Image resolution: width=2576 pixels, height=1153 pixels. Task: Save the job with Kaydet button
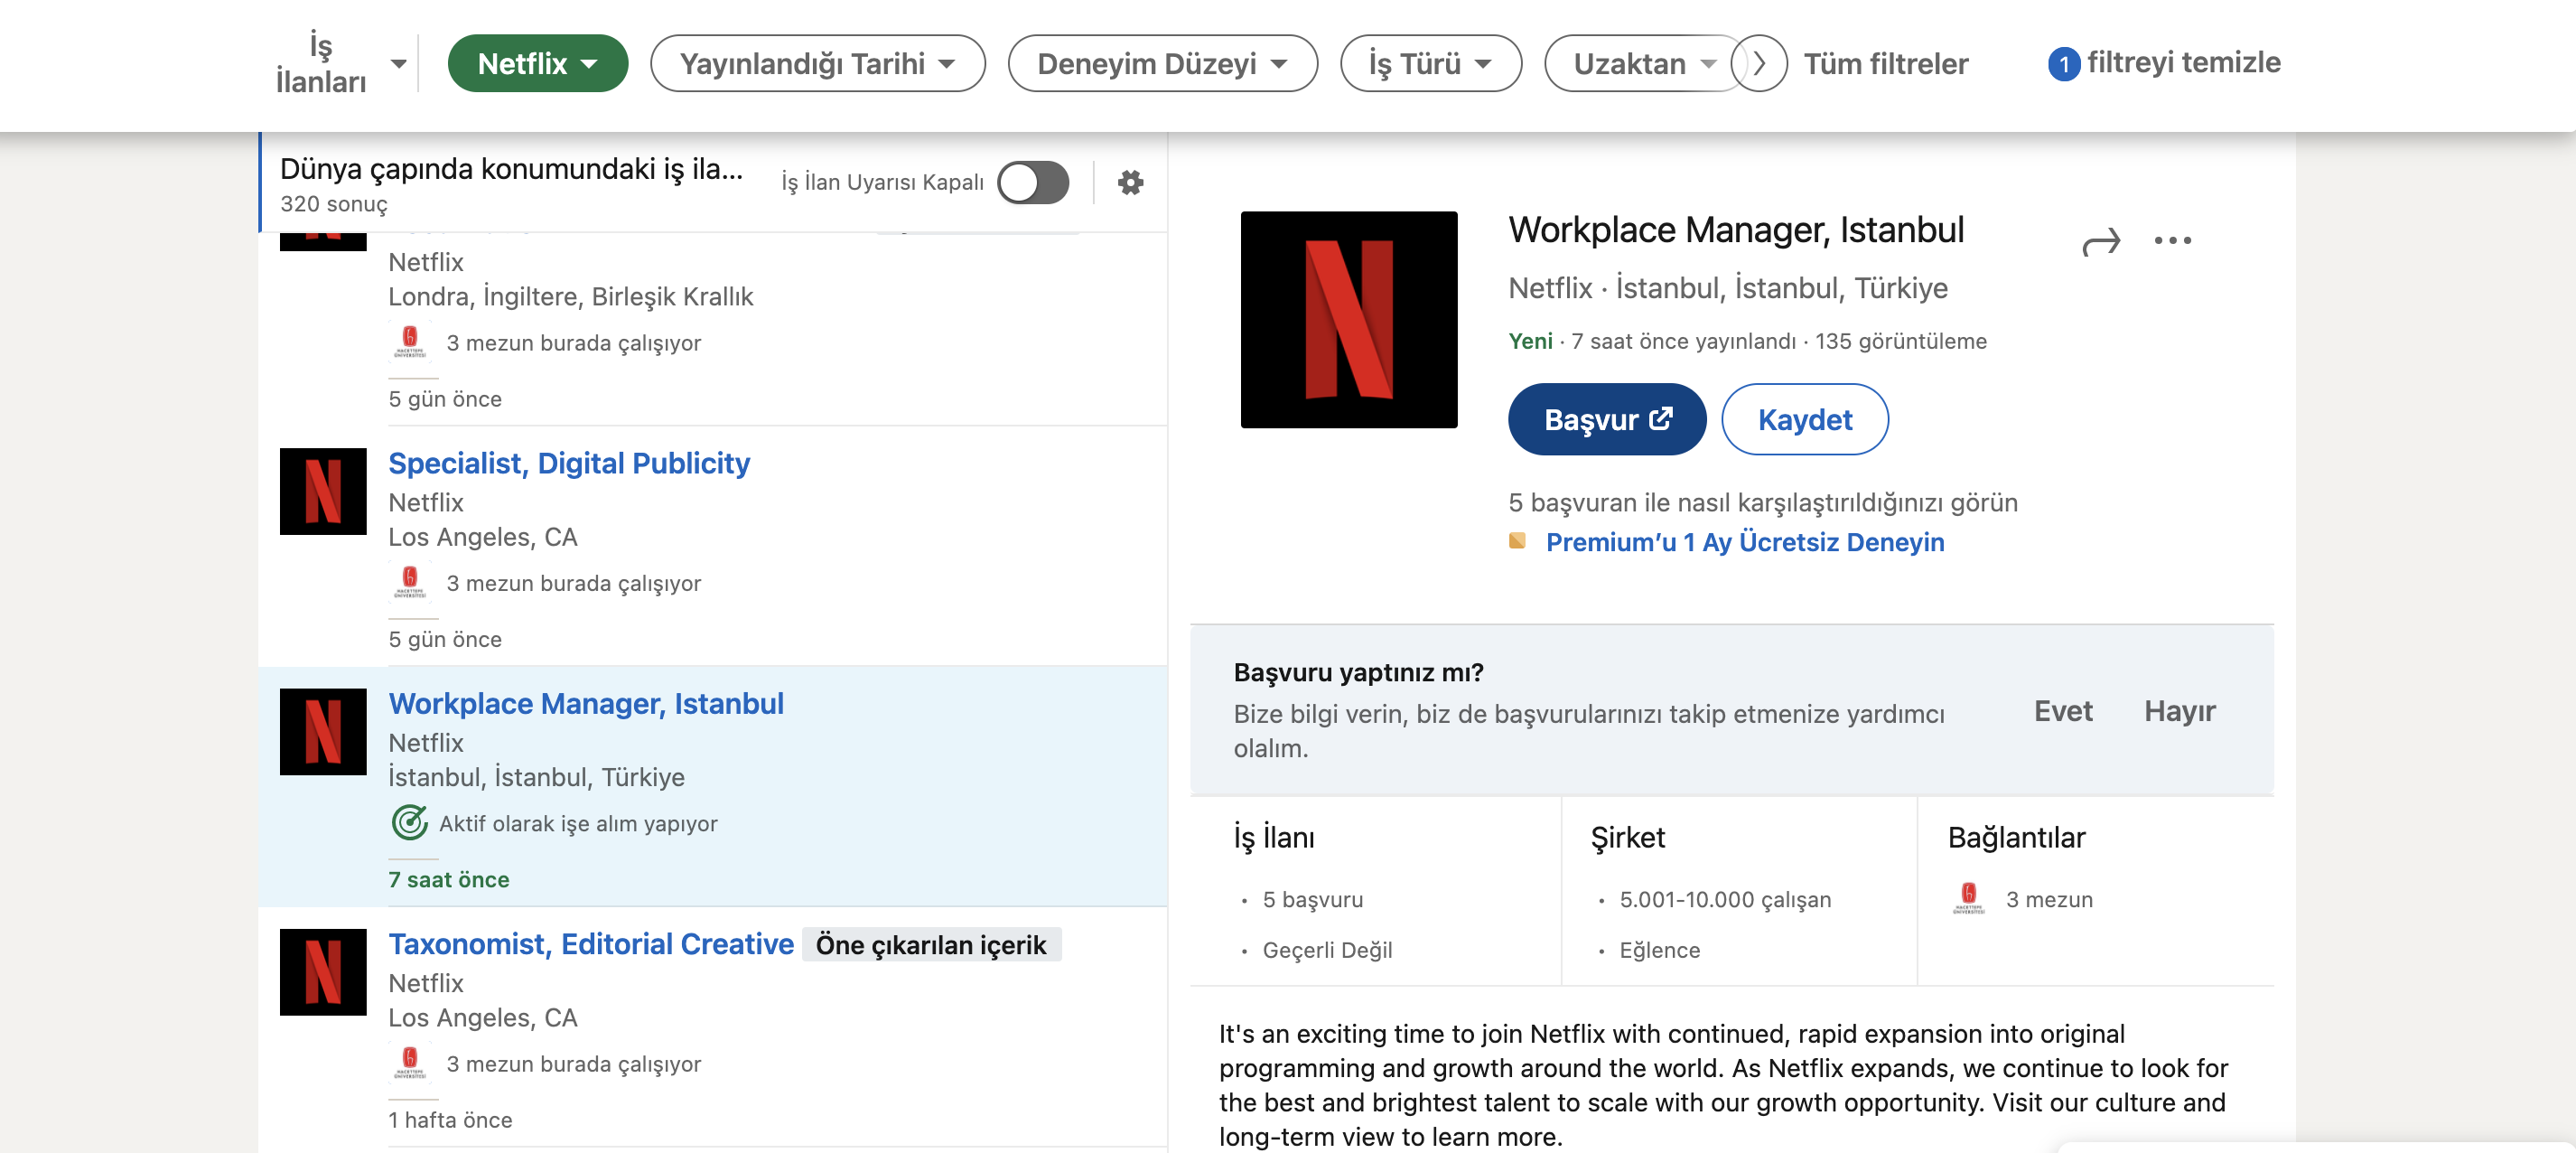click(1804, 419)
